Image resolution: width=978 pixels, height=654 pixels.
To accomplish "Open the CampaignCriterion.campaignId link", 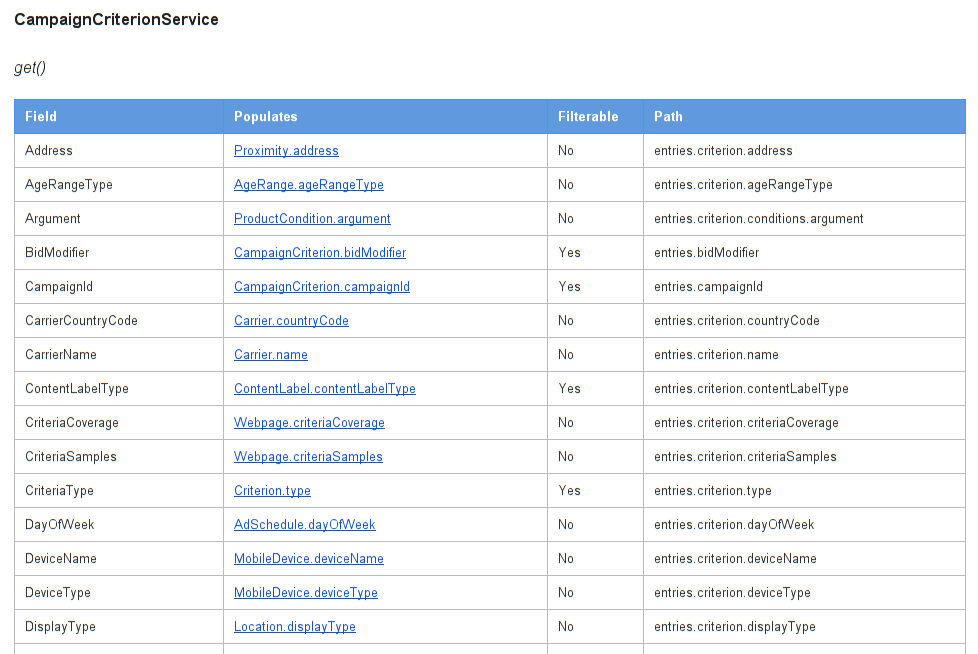I will coord(322,287).
